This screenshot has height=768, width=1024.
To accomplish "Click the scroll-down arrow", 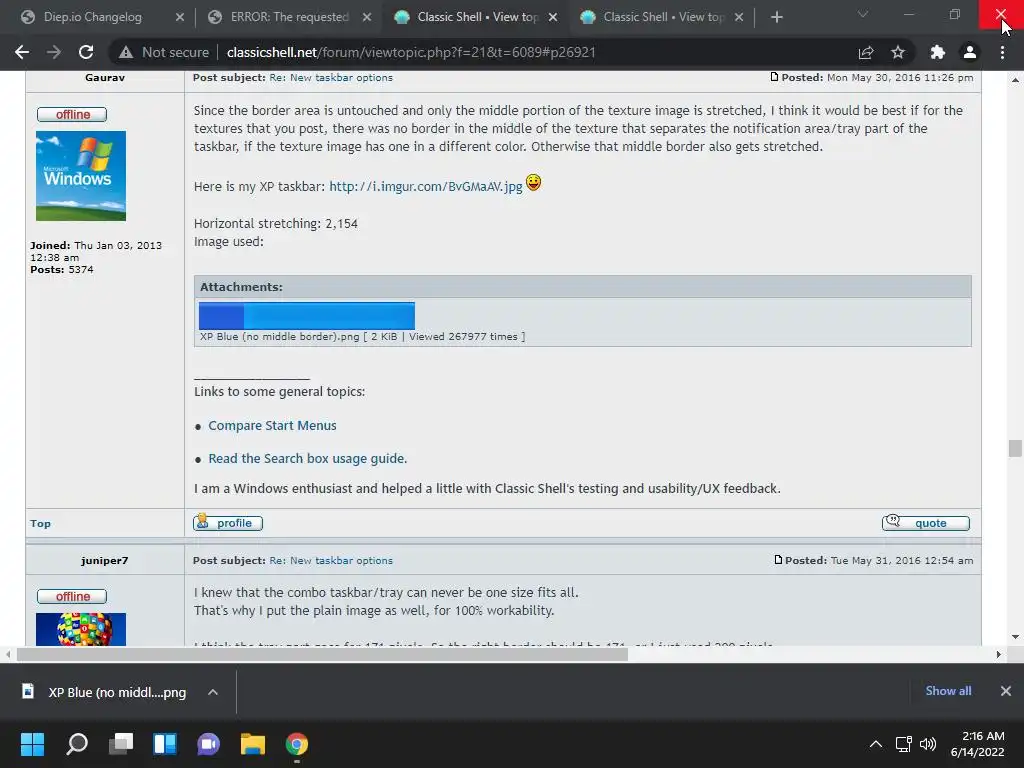I will click(x=1015, y=637).
